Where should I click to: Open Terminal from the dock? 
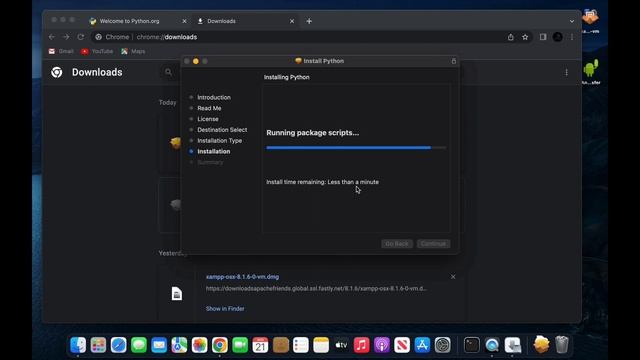pyautogui.click(x=472, y=345)
